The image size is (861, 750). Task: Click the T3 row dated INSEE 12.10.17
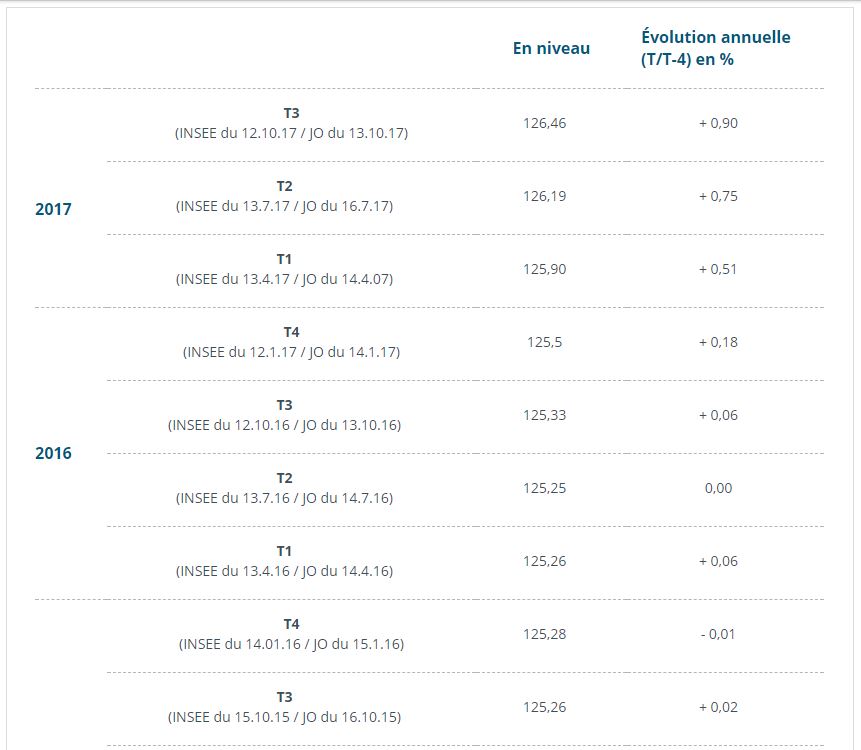pos(291,123)
